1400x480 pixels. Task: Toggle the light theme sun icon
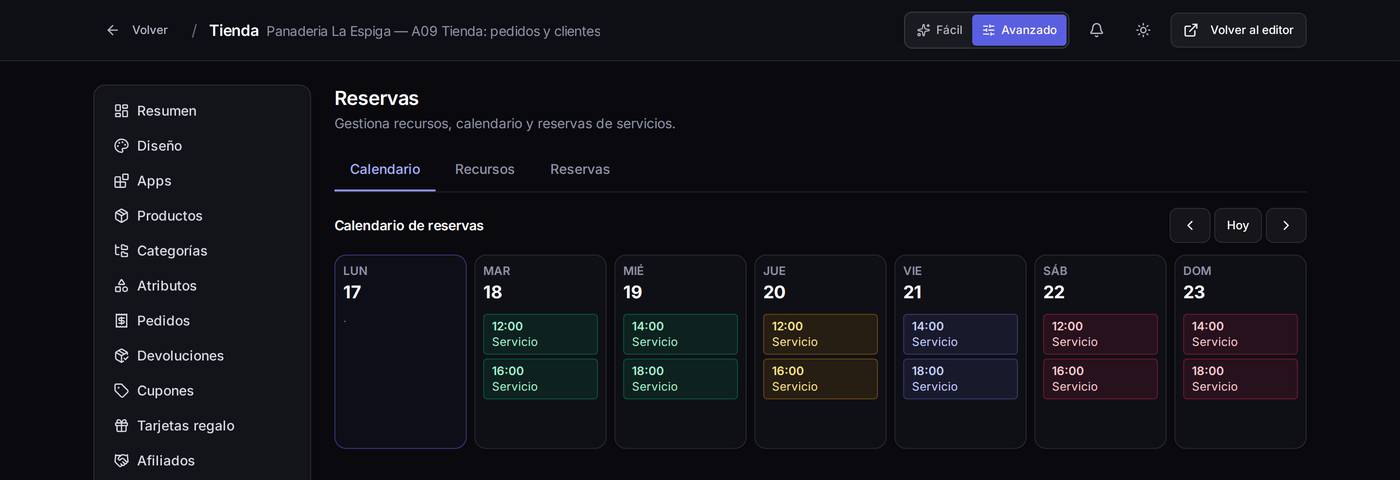click(1143, 30)
